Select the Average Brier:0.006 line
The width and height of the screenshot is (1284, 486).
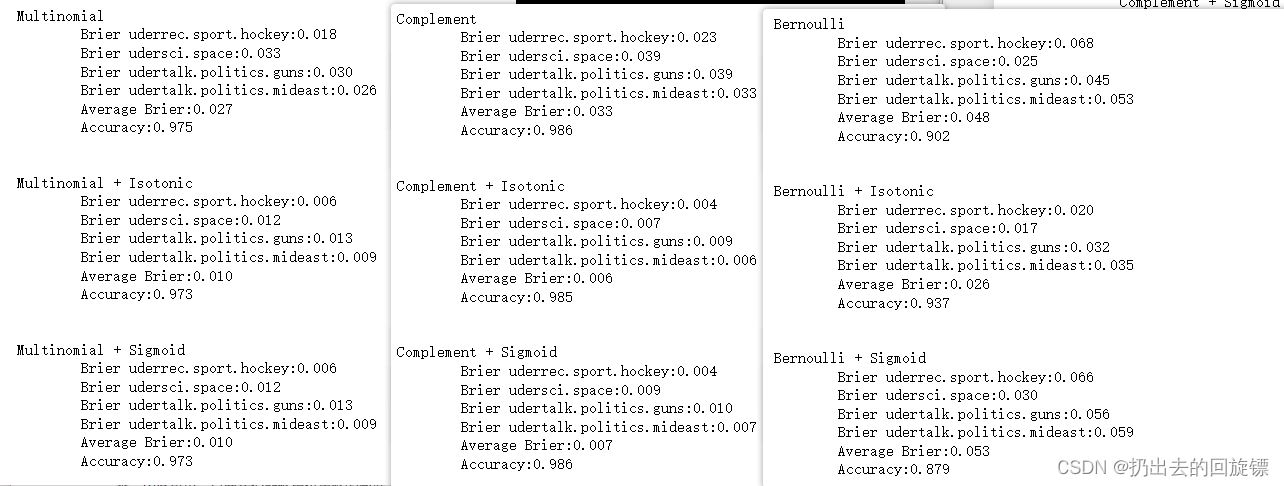point(537,279)
